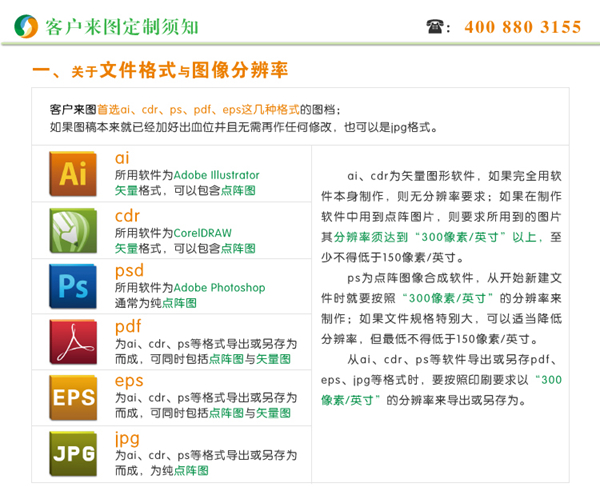
Task: Click the yellow EPS format icon
Action: tap(72, 397)
